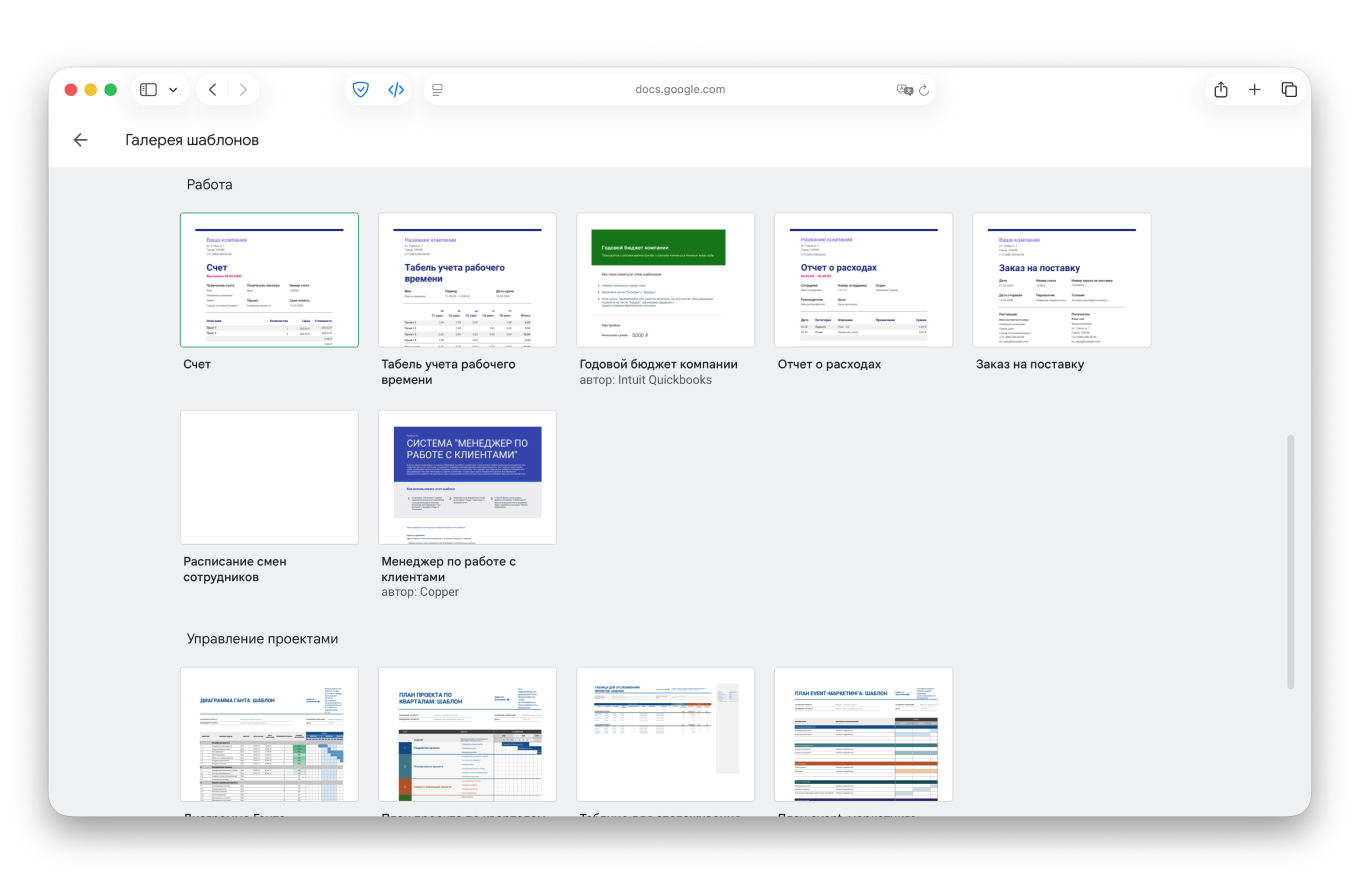Screen dimensions: 1360x884
Task: Choose the Заказ на поставку template
Action: [x=1061, y=280]
